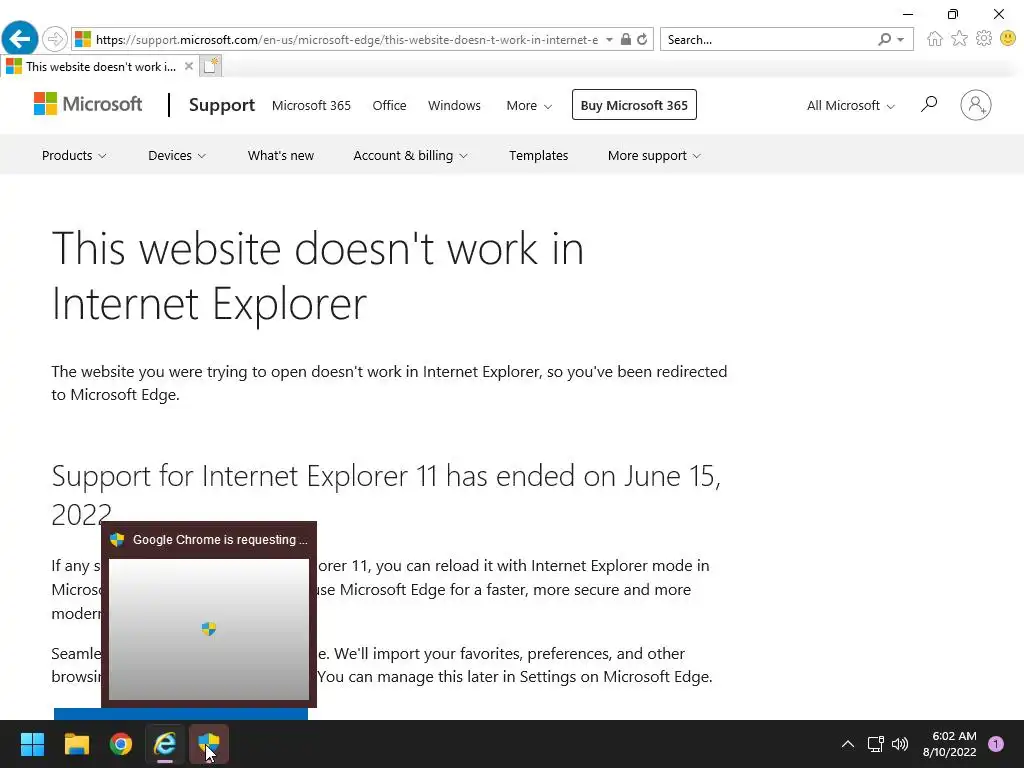Open the What's new menu item
This screenshot has height=768, width=1024.
point(281,155)
